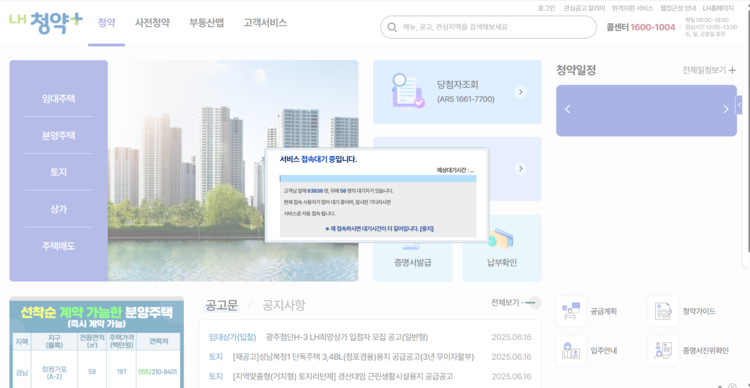This screenshot has width=750, height=388.
Task: Click phone number 055)210-8401
Action: 157,372
